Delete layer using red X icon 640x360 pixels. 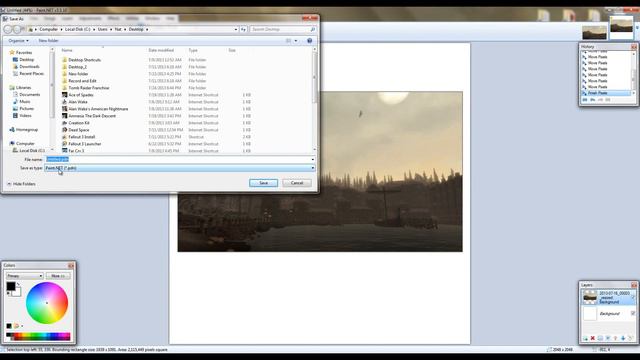pyautogui.click(x=593, y=338)
